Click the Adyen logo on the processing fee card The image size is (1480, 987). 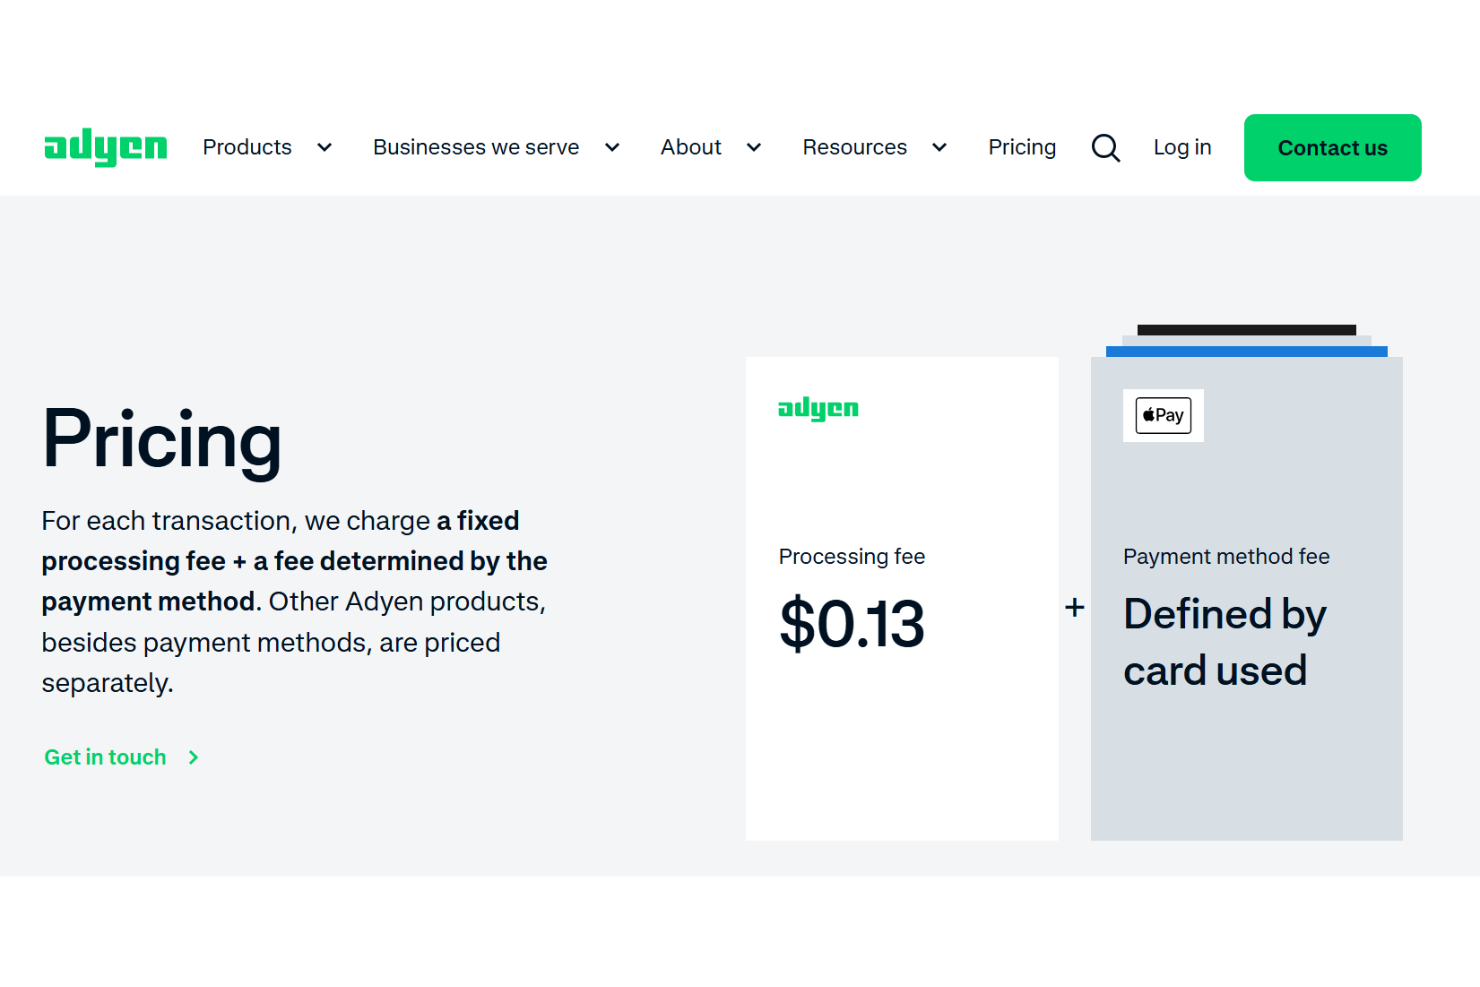(818, 408)
